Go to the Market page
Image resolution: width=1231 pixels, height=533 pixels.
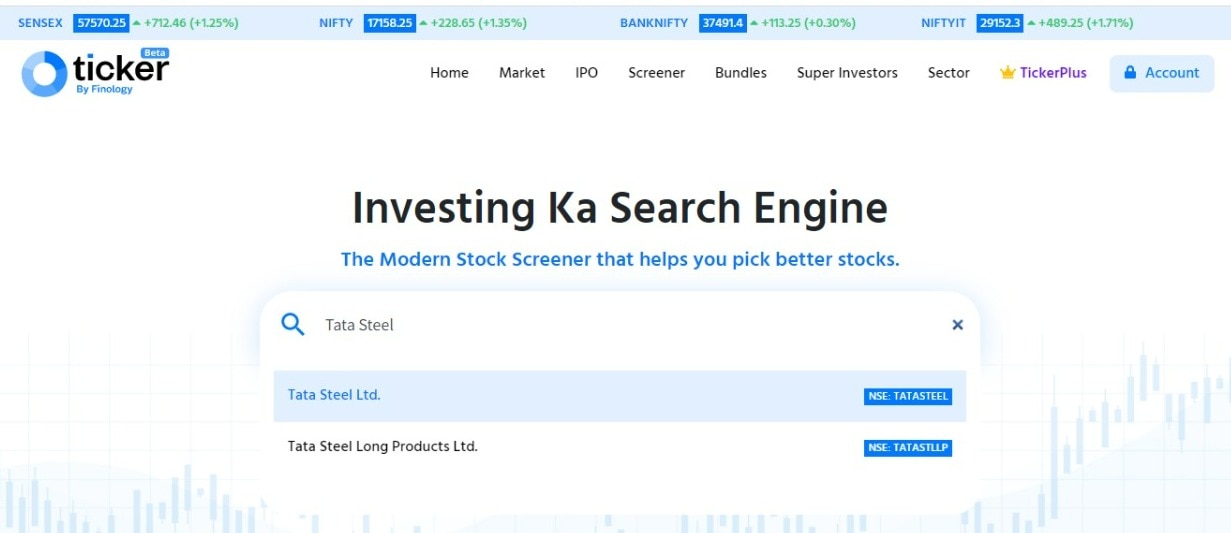coord(522,73)
